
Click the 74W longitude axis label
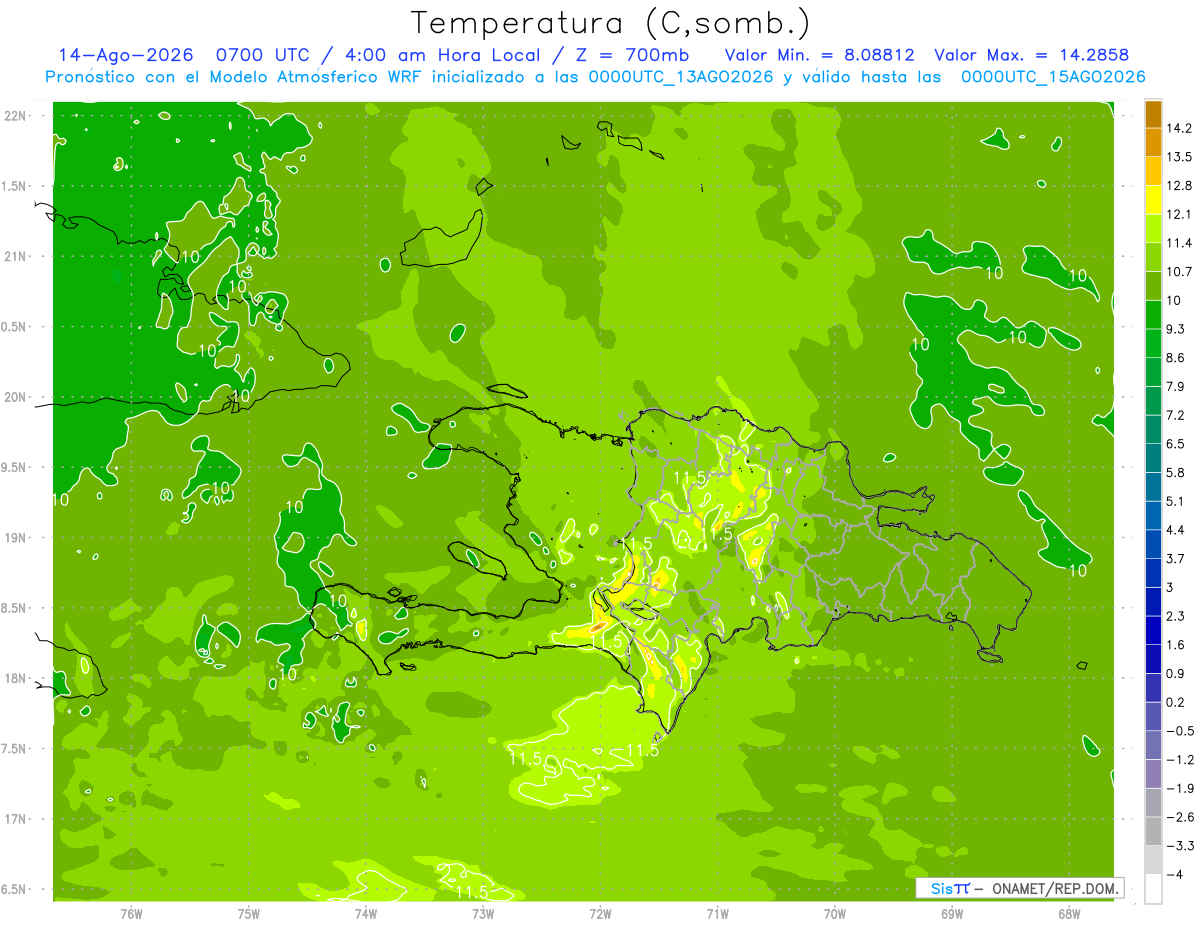pos(366,914)
